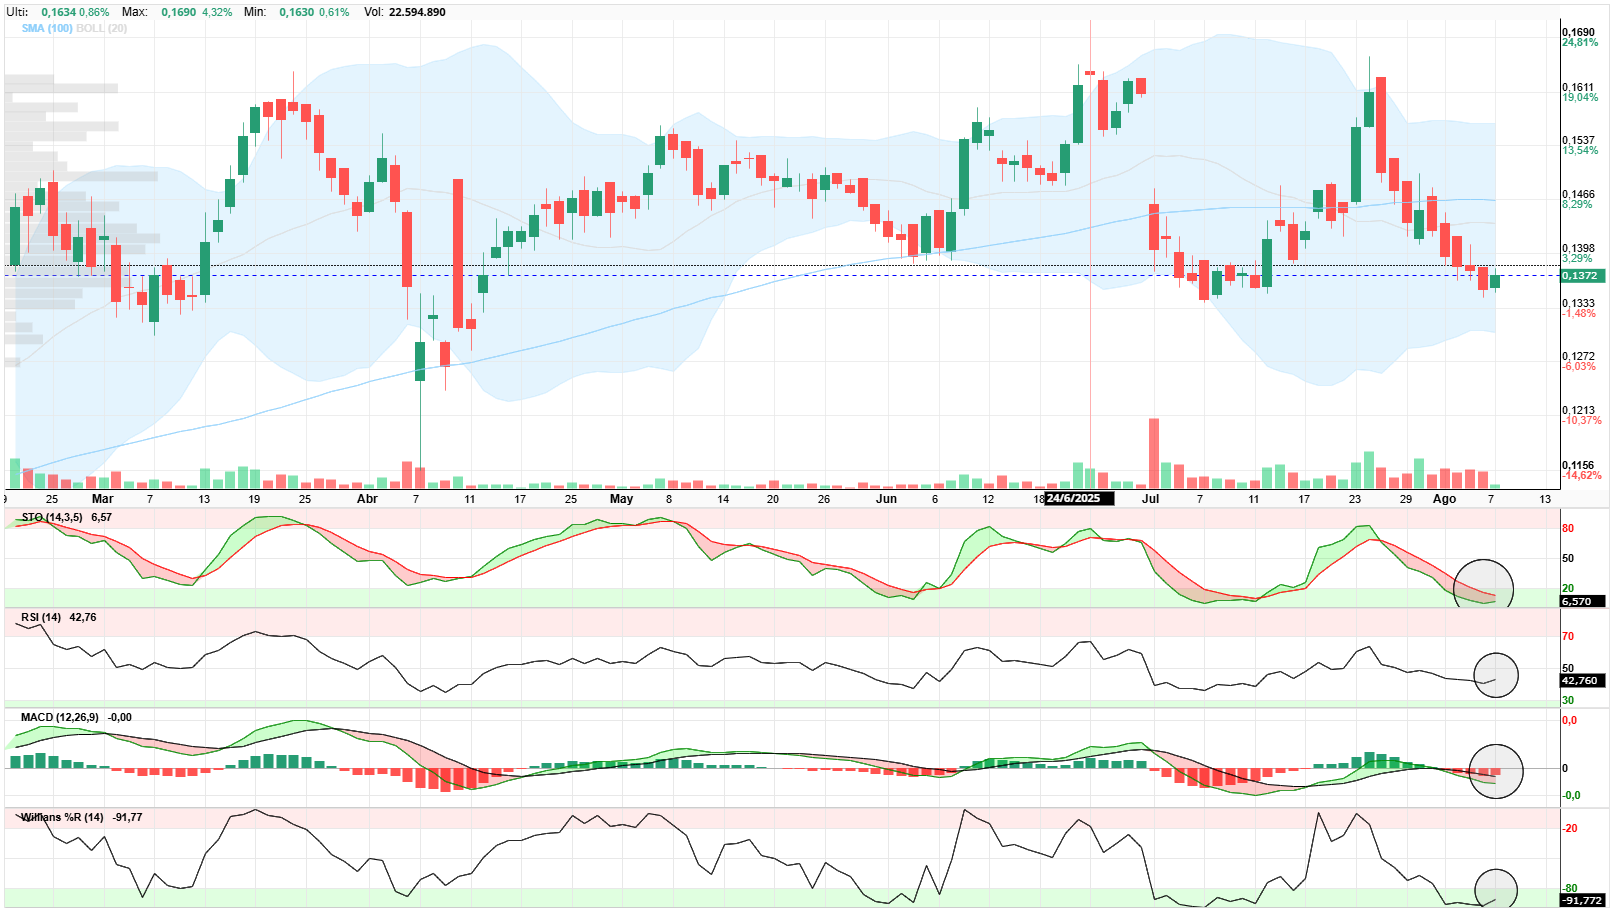Click the 0,1466 price axis label

coord(1578,194)
